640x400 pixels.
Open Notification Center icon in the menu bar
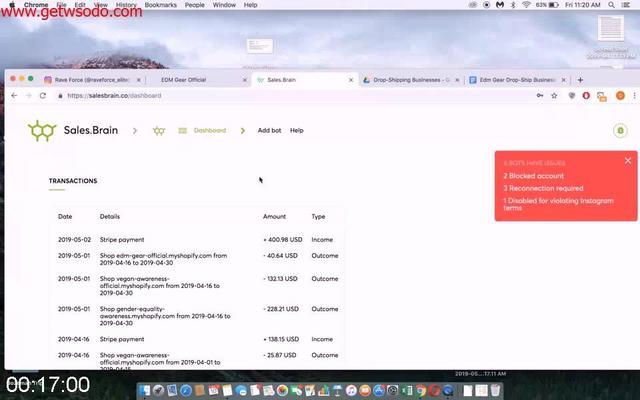pyautogui.click(x=626, y=5)
